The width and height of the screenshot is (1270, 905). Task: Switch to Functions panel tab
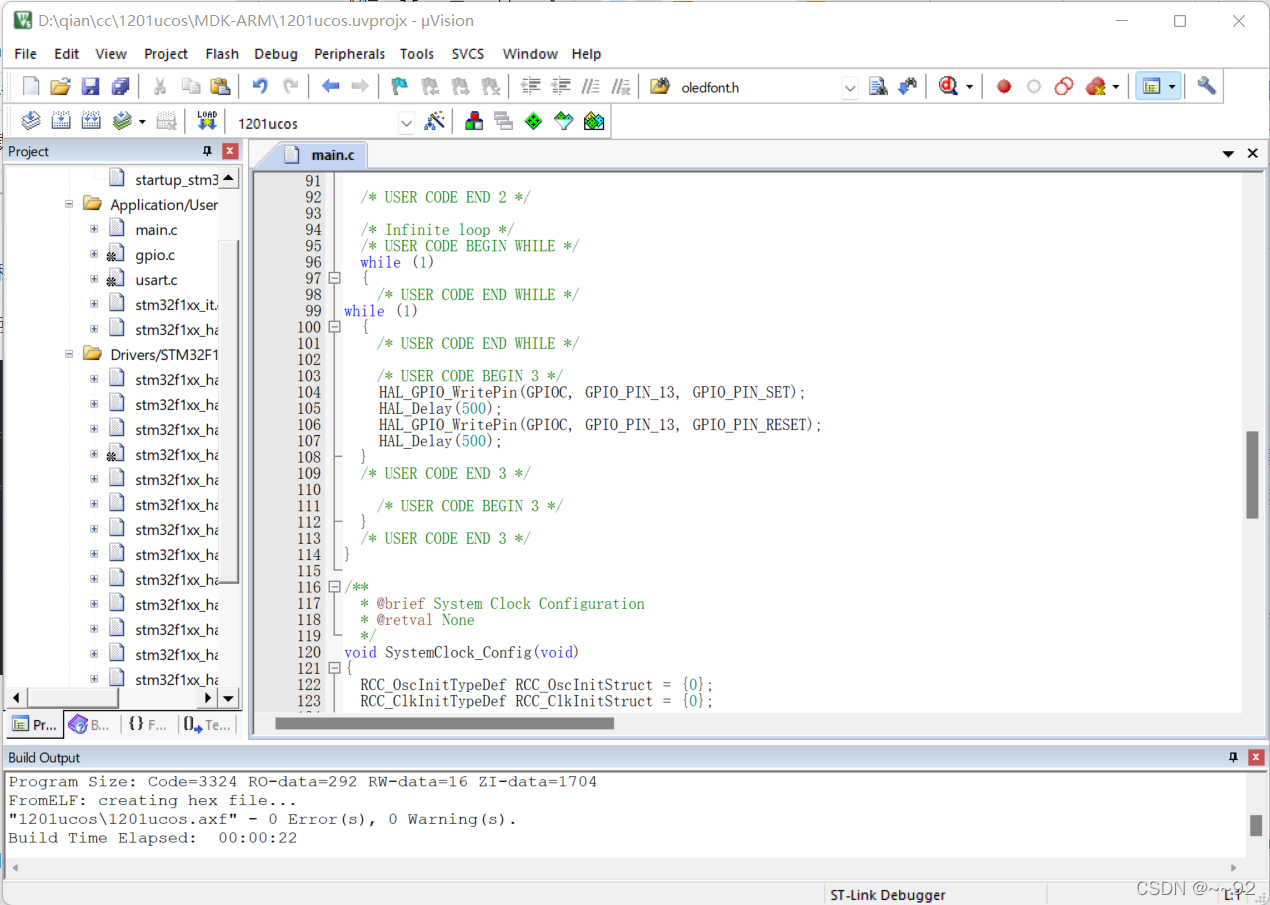pos(148,725)
